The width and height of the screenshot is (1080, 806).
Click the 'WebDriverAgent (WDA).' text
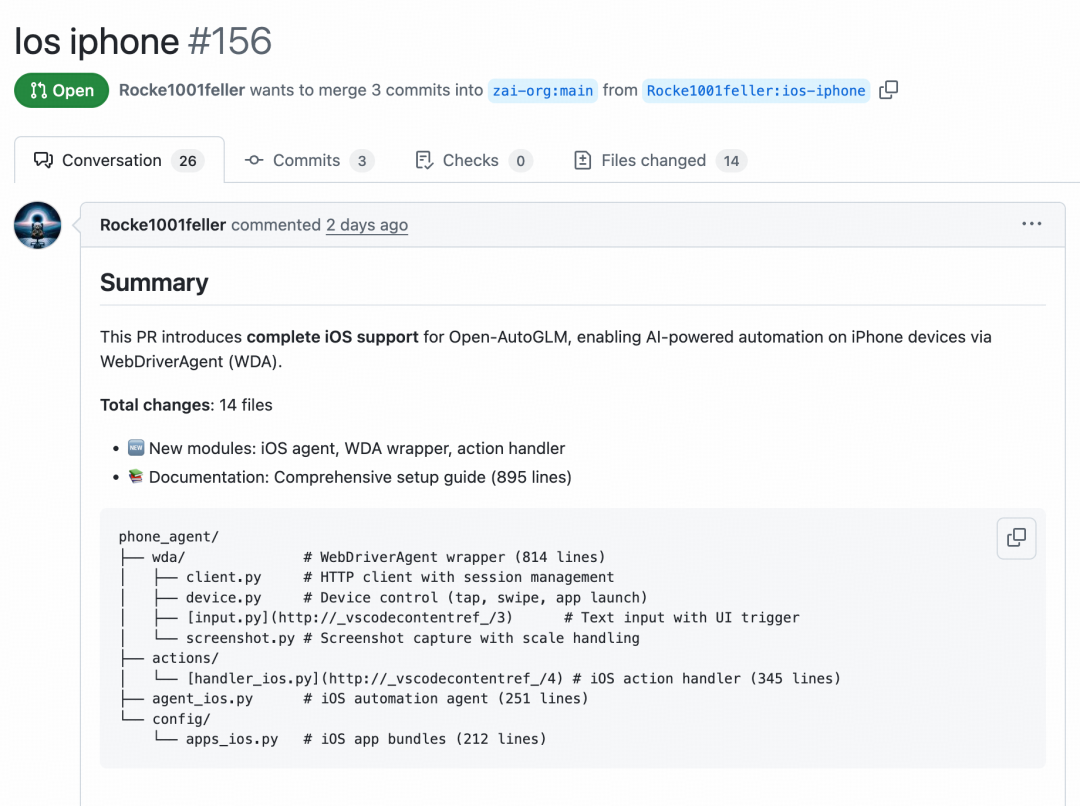pos(191,362)
